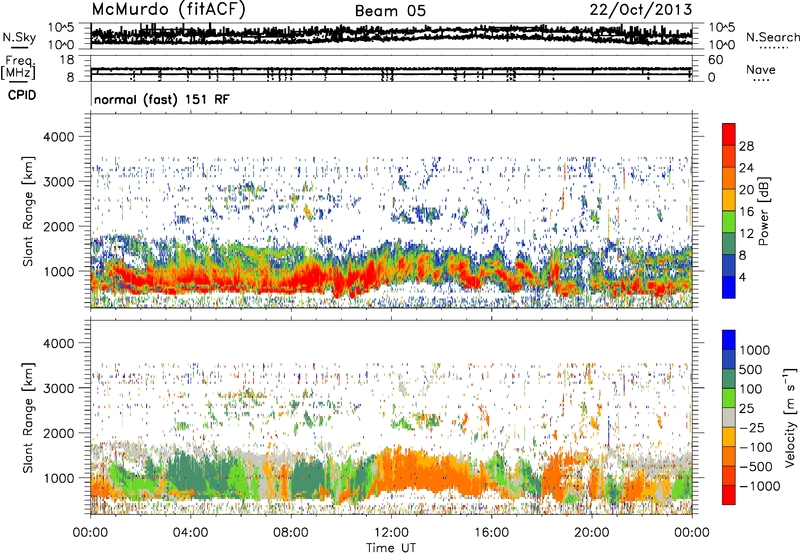Click the 'Power [dB]' colorbar label
This screenshot has width=800, height=554.
click(763, 211)
